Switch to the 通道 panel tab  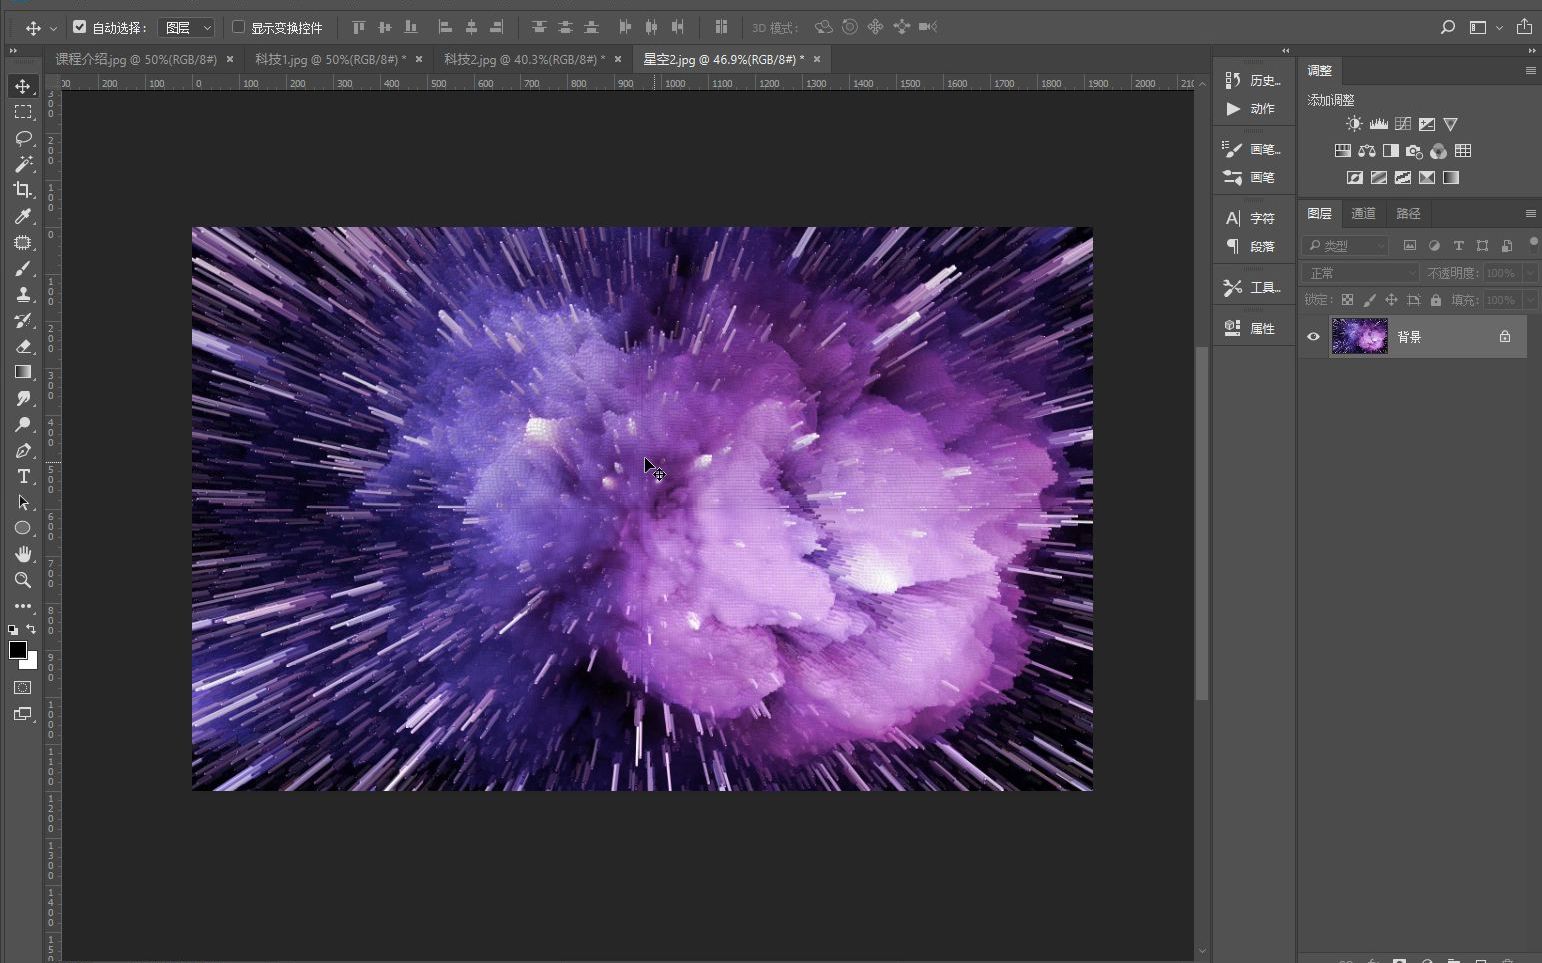[1363, 213]
